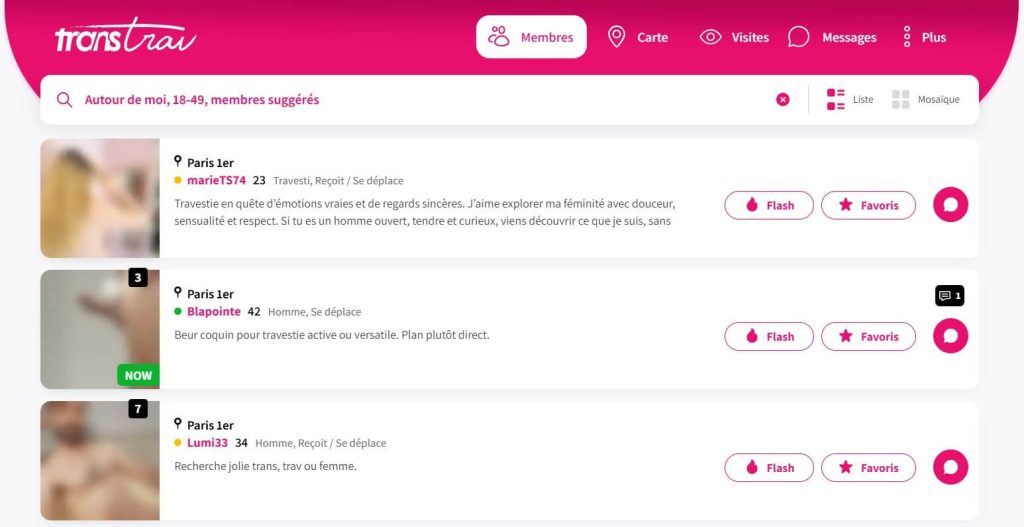Image resolution: width=1024 pixels, height=527 pixels.
Task: Switch to Liste view
Action: coord(850,100)
